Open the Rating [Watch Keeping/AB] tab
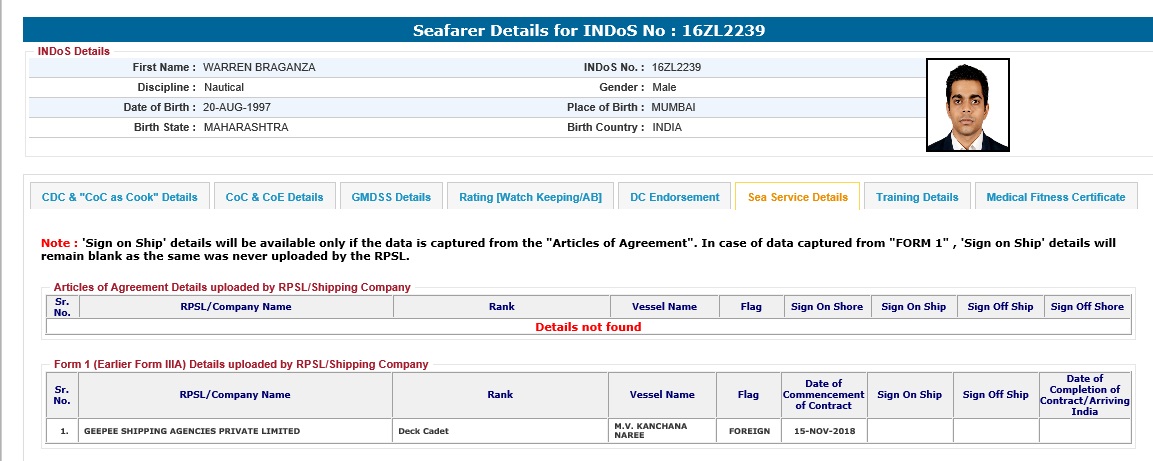 (x=530, y=197)
